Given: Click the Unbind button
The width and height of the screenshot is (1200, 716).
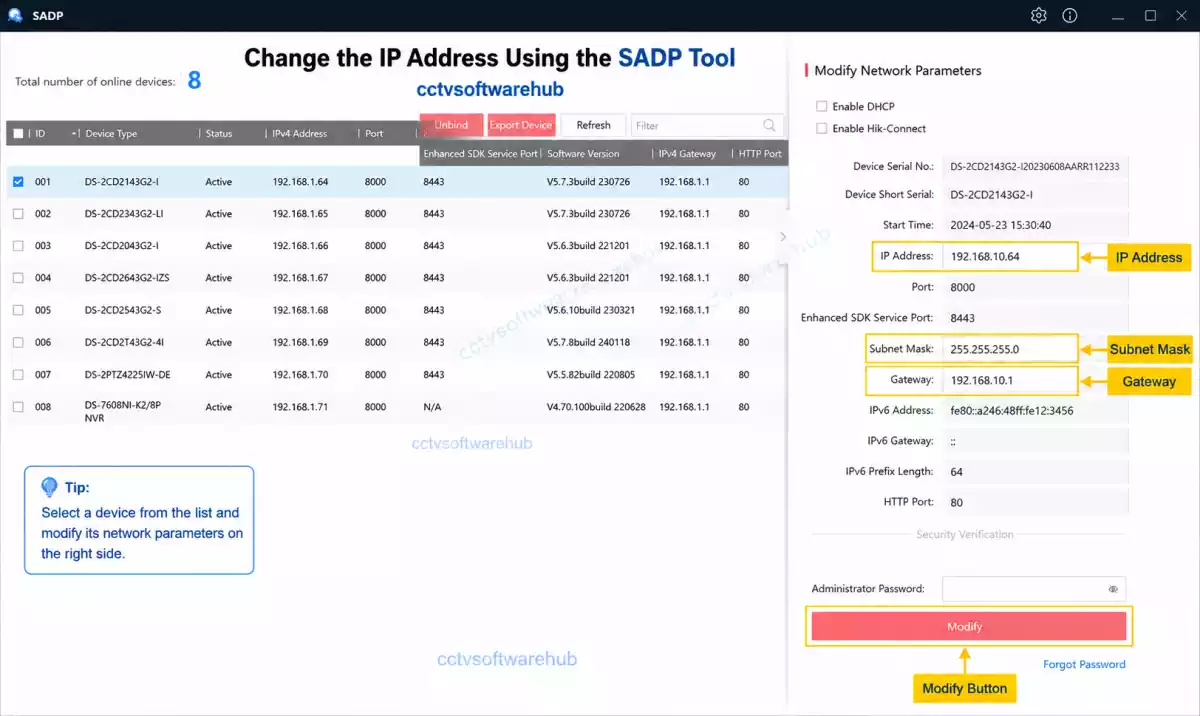Looking at the screenshot, I should click(451, 125).
